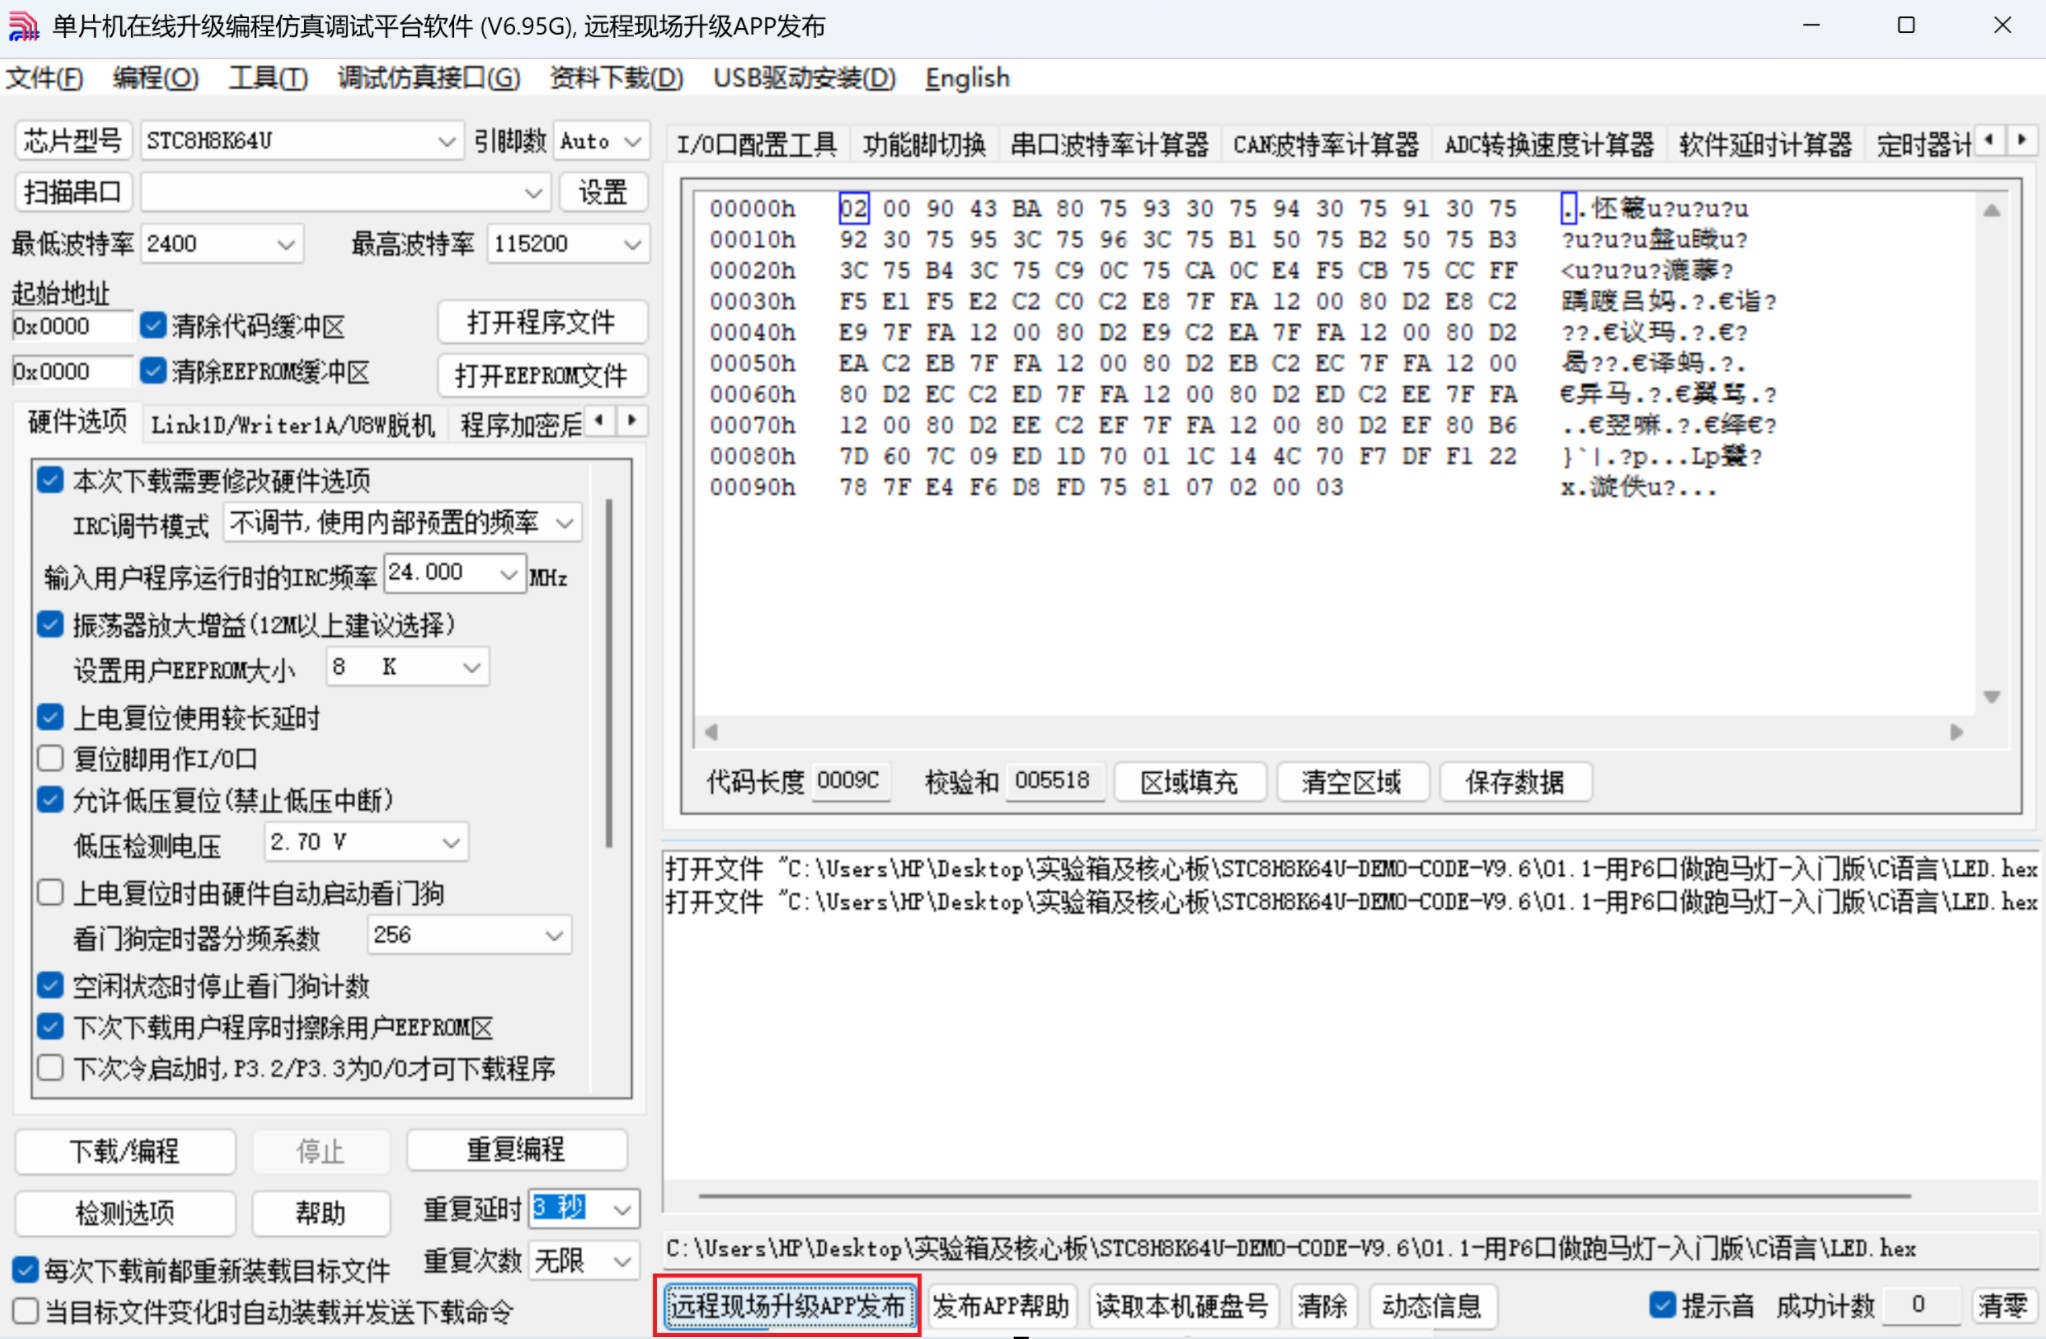Open user EEPROM size 8 K dropdown
Image resolution: width=2046 pixels, height=1339 pixels.
point(407,667)
